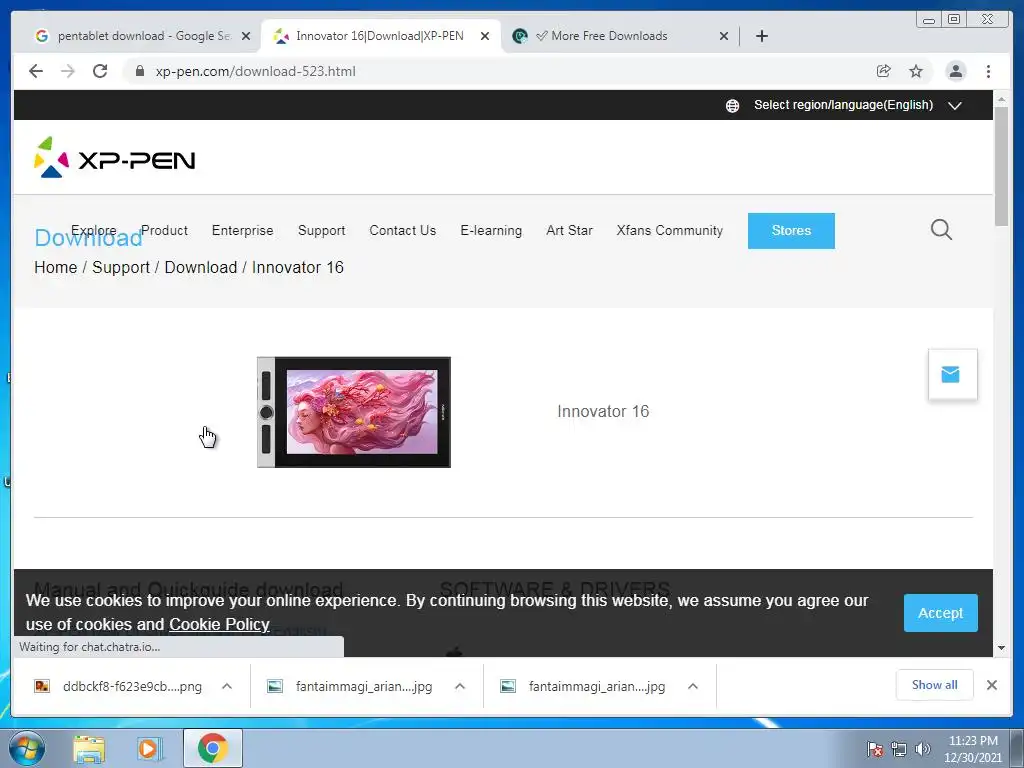
Task: Open File Explorer from the taskbar
Action: (89, 748)
